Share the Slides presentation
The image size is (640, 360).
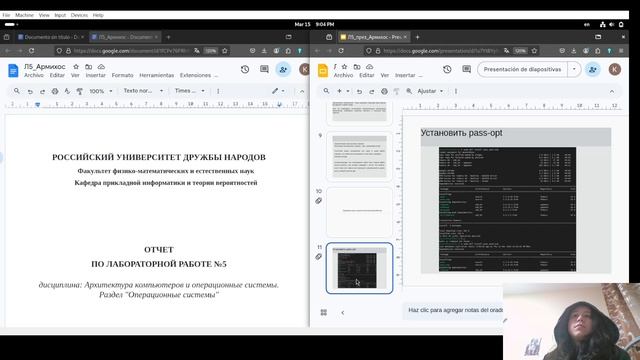coord(593,69)
